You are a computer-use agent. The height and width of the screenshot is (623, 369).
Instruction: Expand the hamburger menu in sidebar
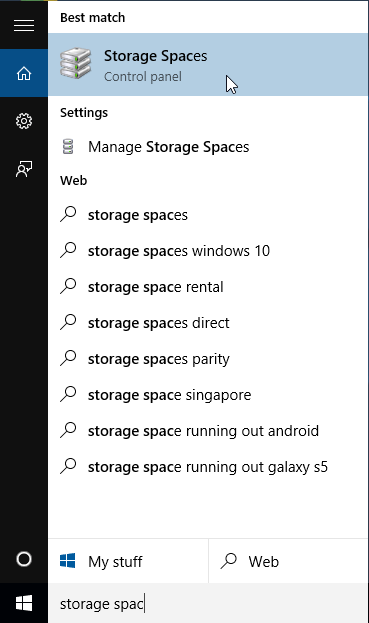(24, 25)
